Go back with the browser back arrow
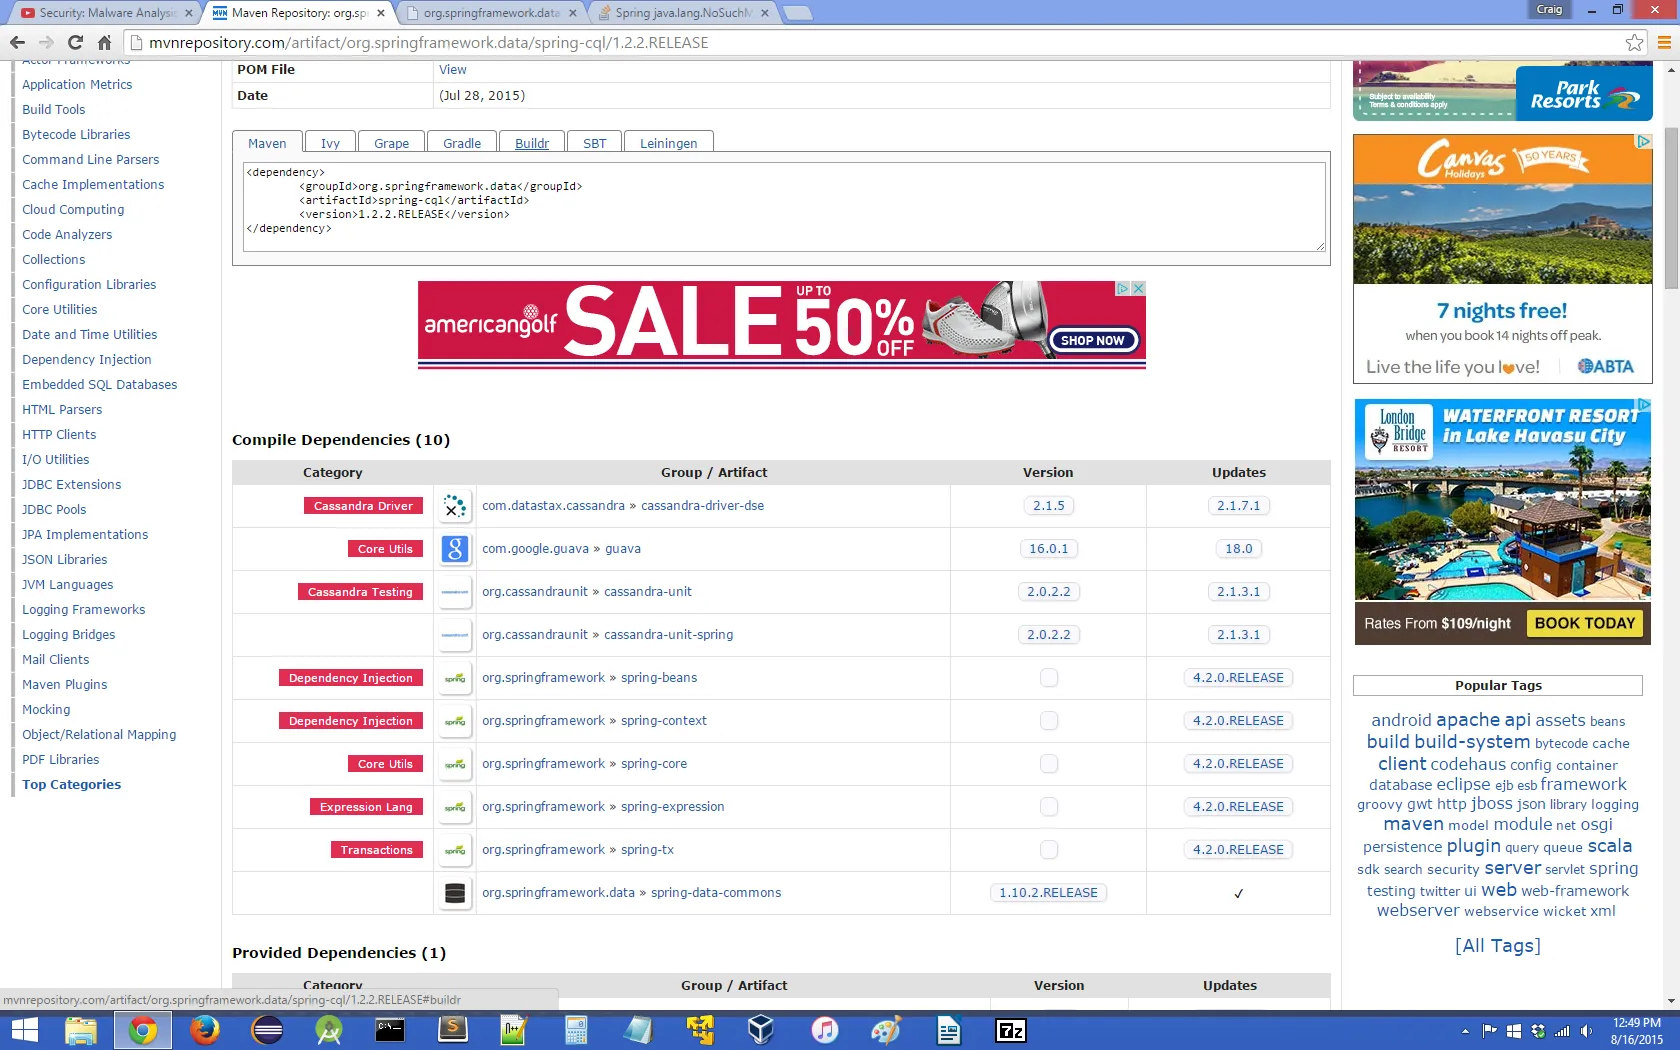Screen dimensions: 1680x1050 [17, 42]
